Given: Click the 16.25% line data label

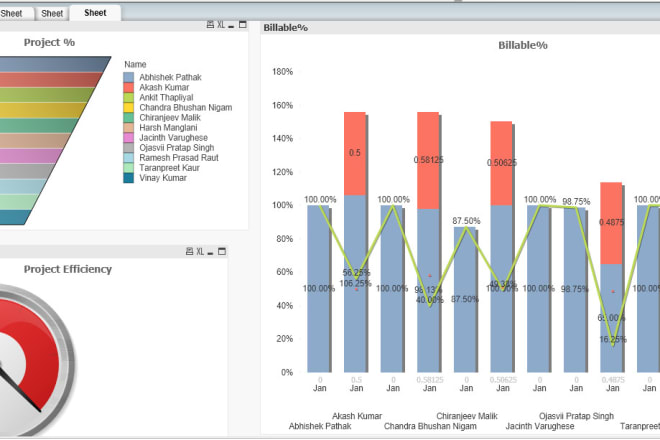Looking at the screenshot, I should click(613, 339).
